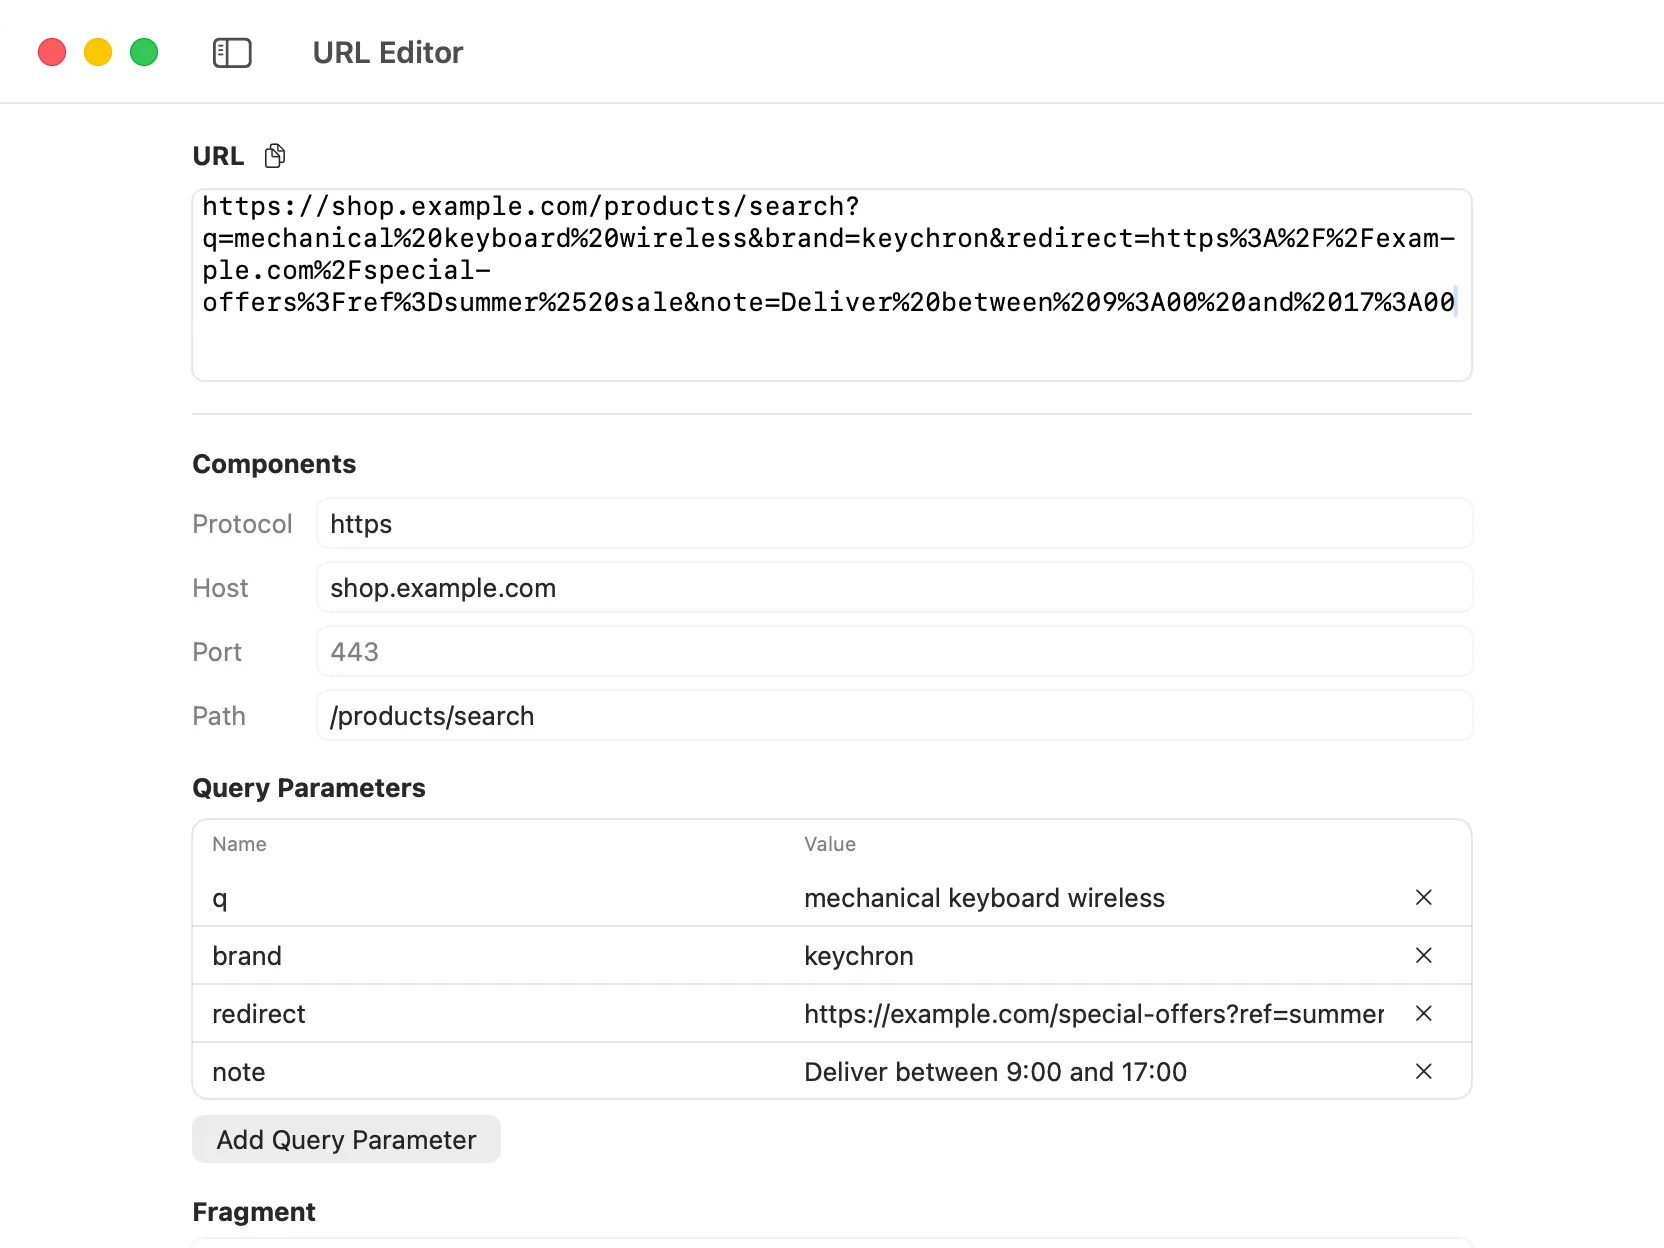Minimize the window with the yellow button
The image size is (1664, 1248).
(98, 52)
